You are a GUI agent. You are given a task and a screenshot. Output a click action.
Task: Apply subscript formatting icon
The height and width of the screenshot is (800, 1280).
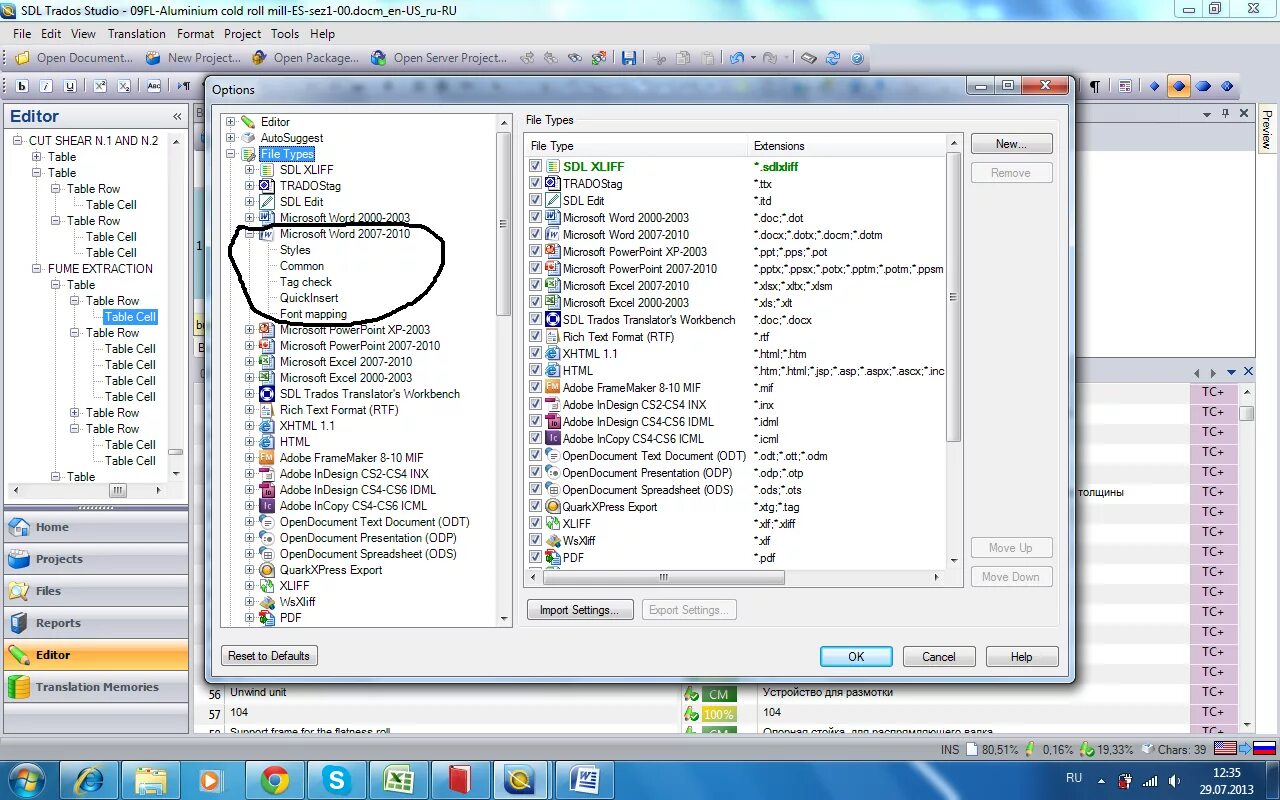coord(124,86)
